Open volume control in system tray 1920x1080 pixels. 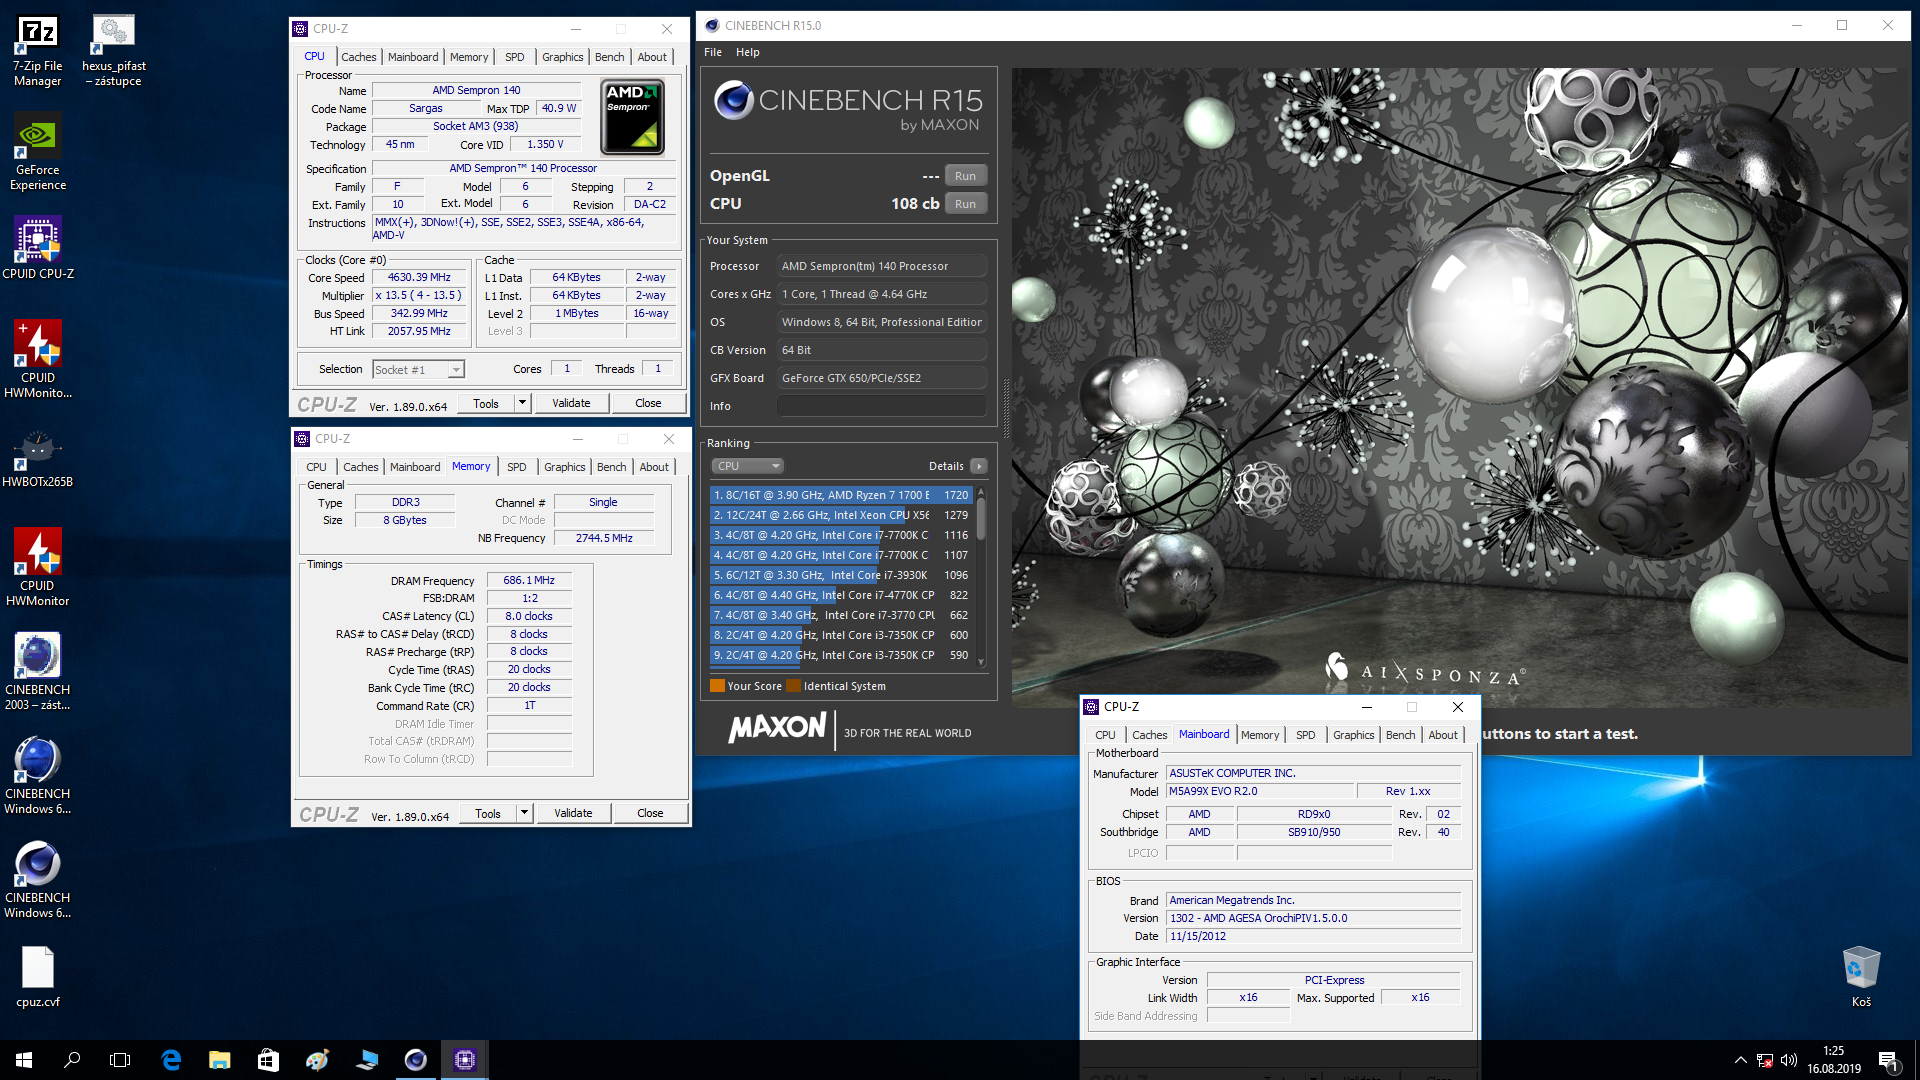1789,1060
